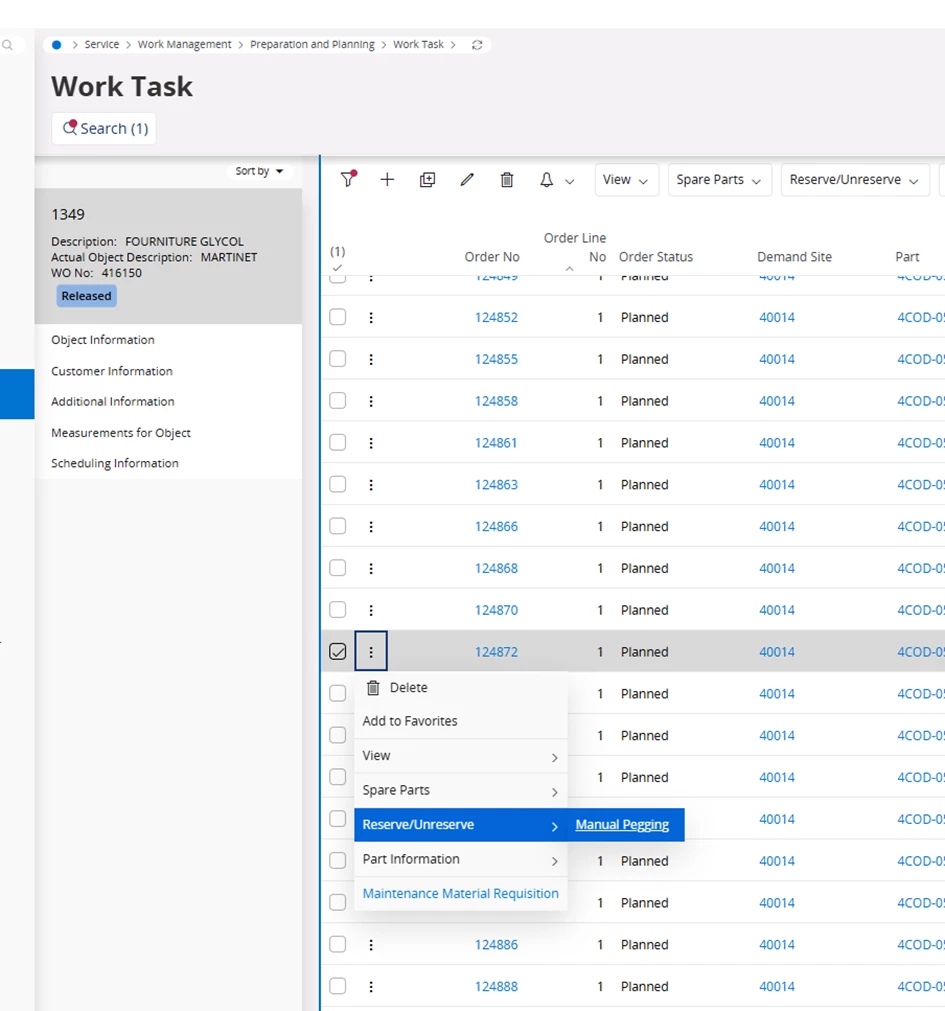Click the filter funnel icon

click(x=348, y=180)
